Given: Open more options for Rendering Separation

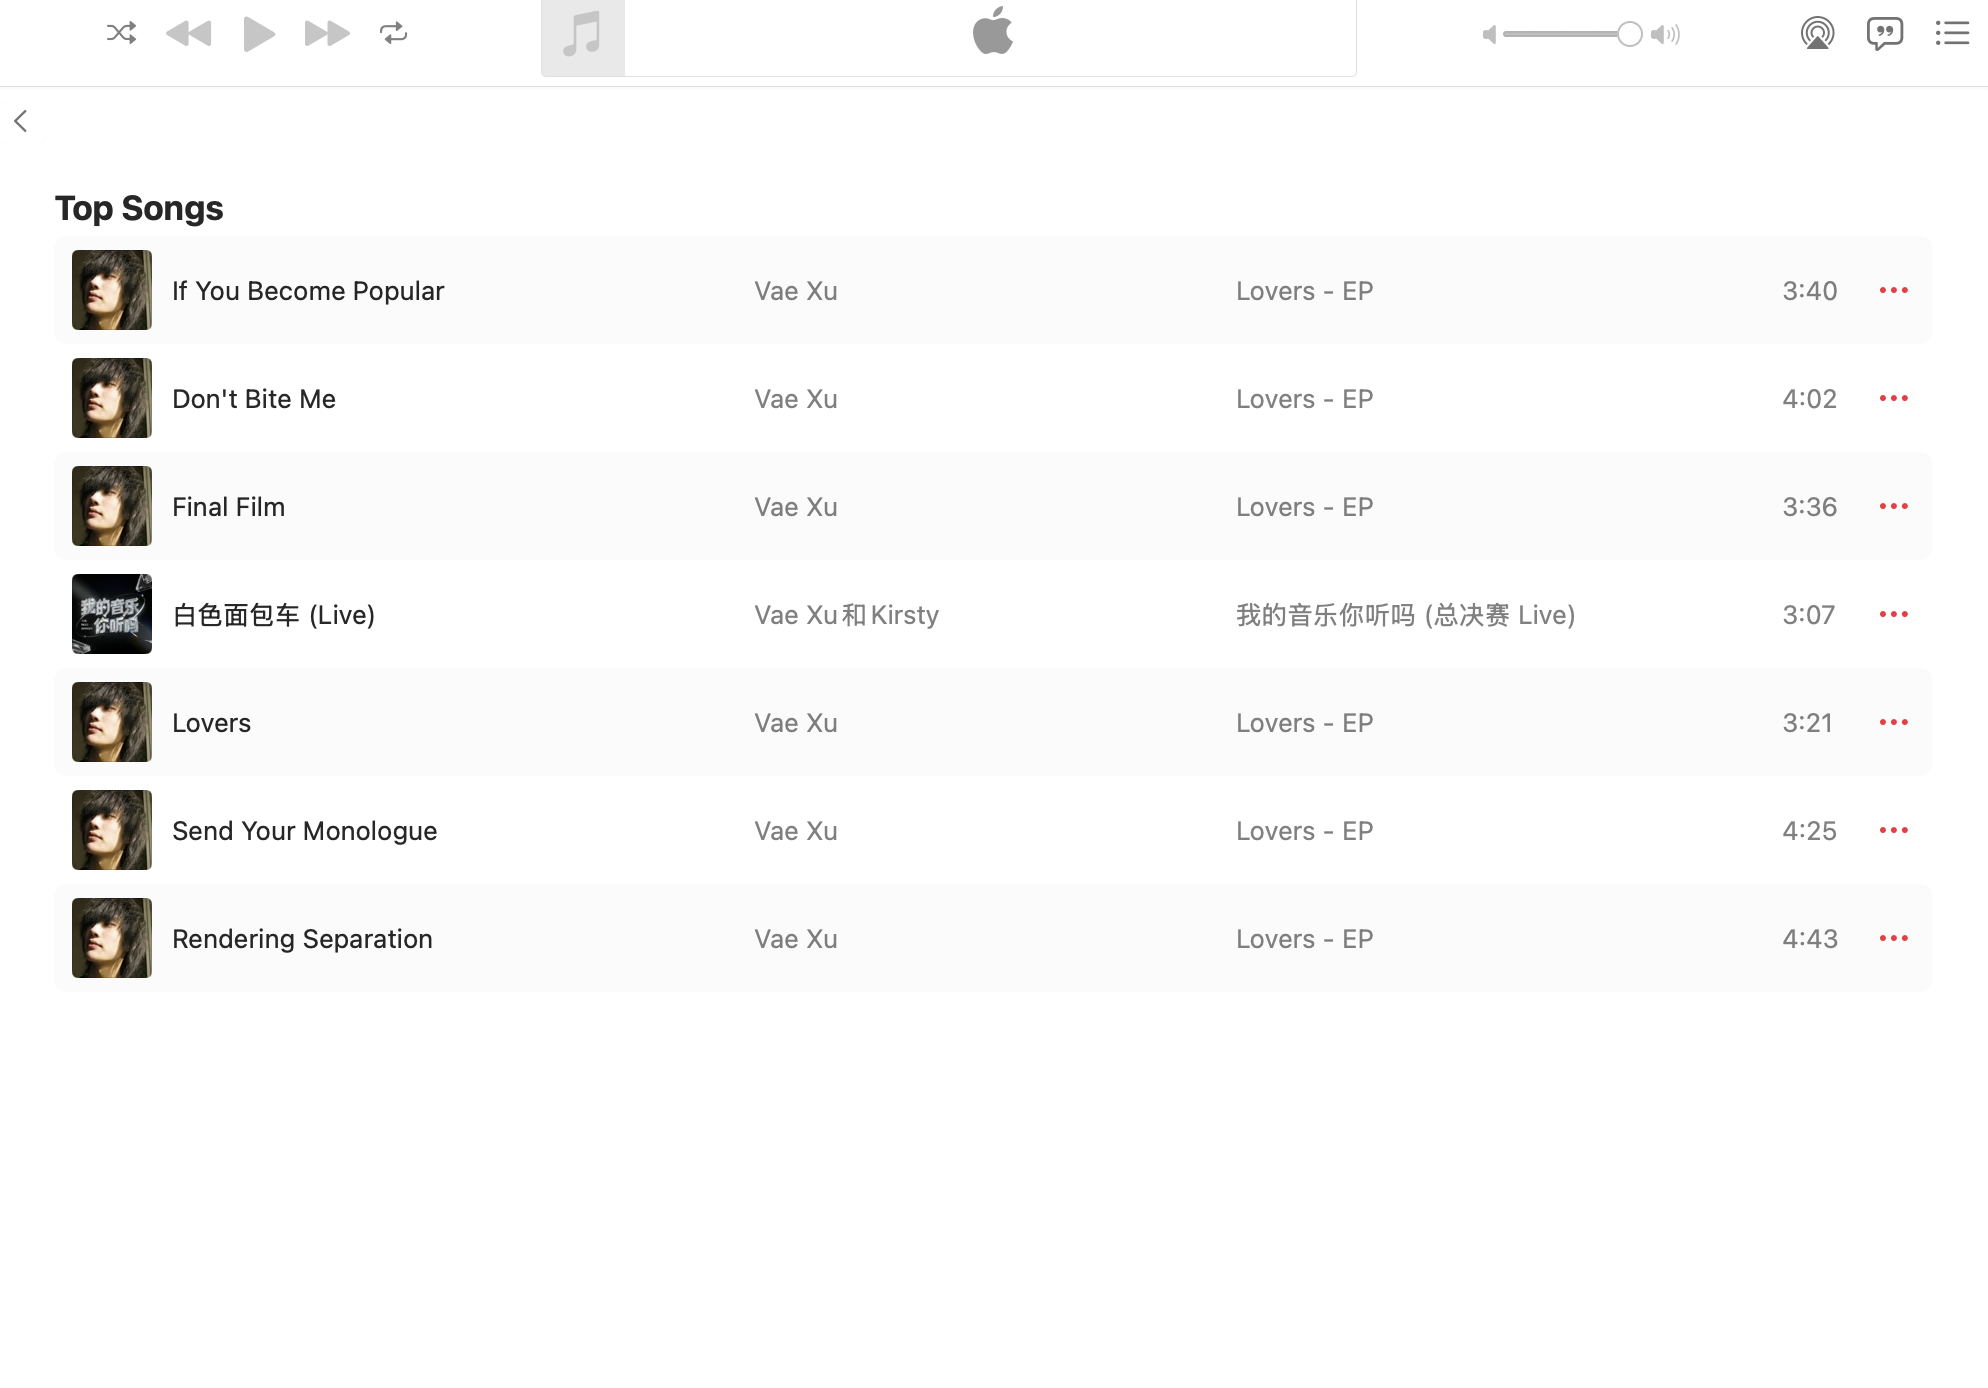Looking at the screenshot, I should pyautogui.click(x=1893, y=938).
